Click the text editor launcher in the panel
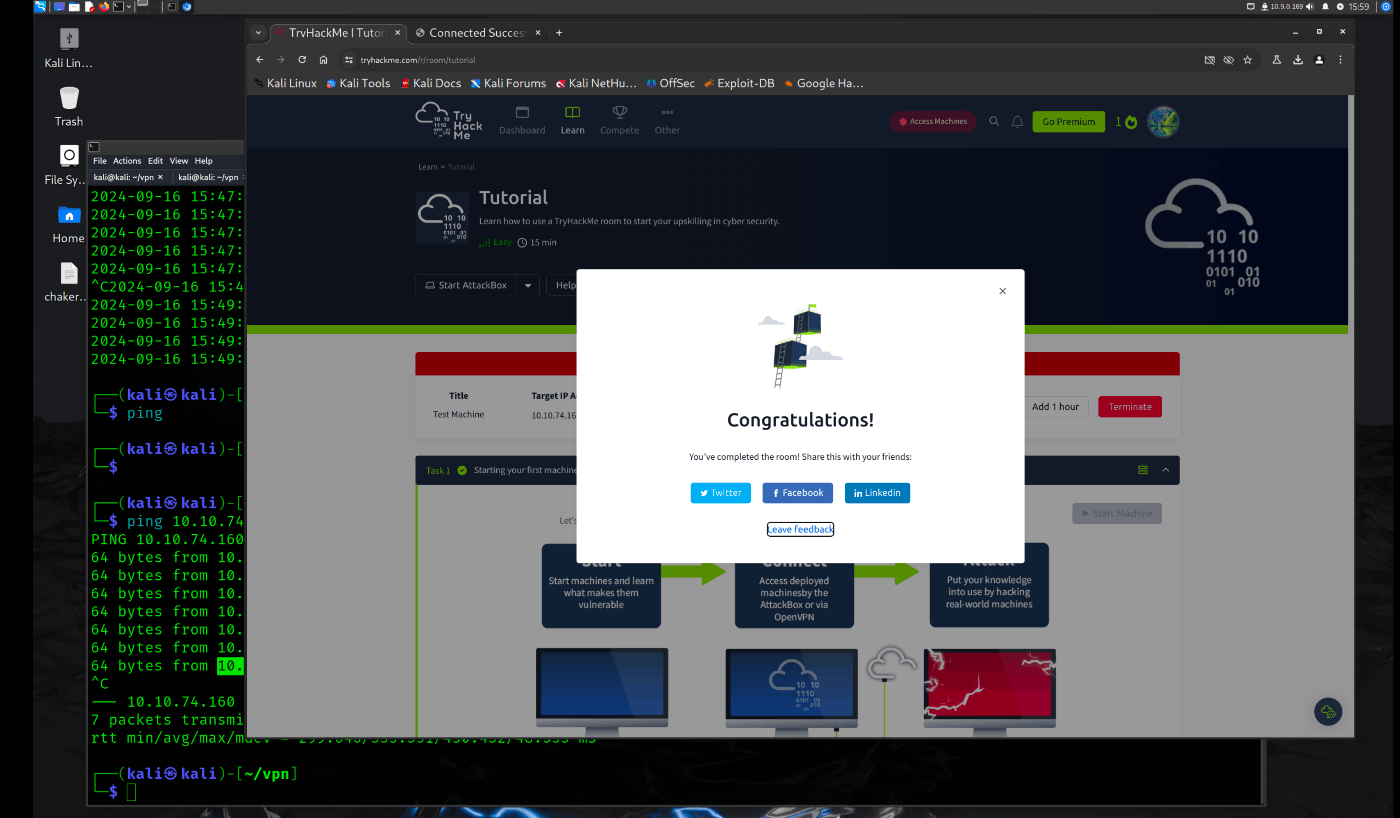The image size is (1400, 818). pos(89,6)
